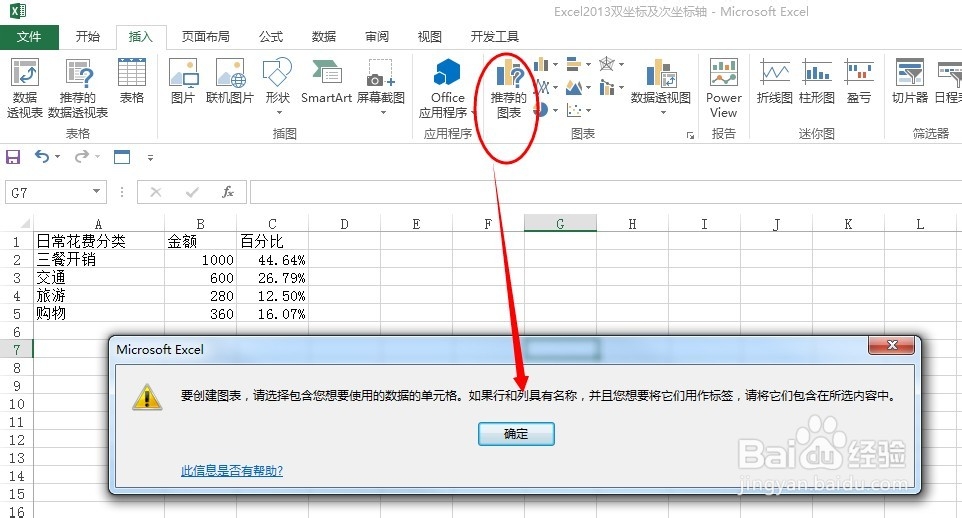The width and height of the screenshot is (962, 518).
Task: Click the PivotChart (数据透视图) icon
Action: point(661,74)
